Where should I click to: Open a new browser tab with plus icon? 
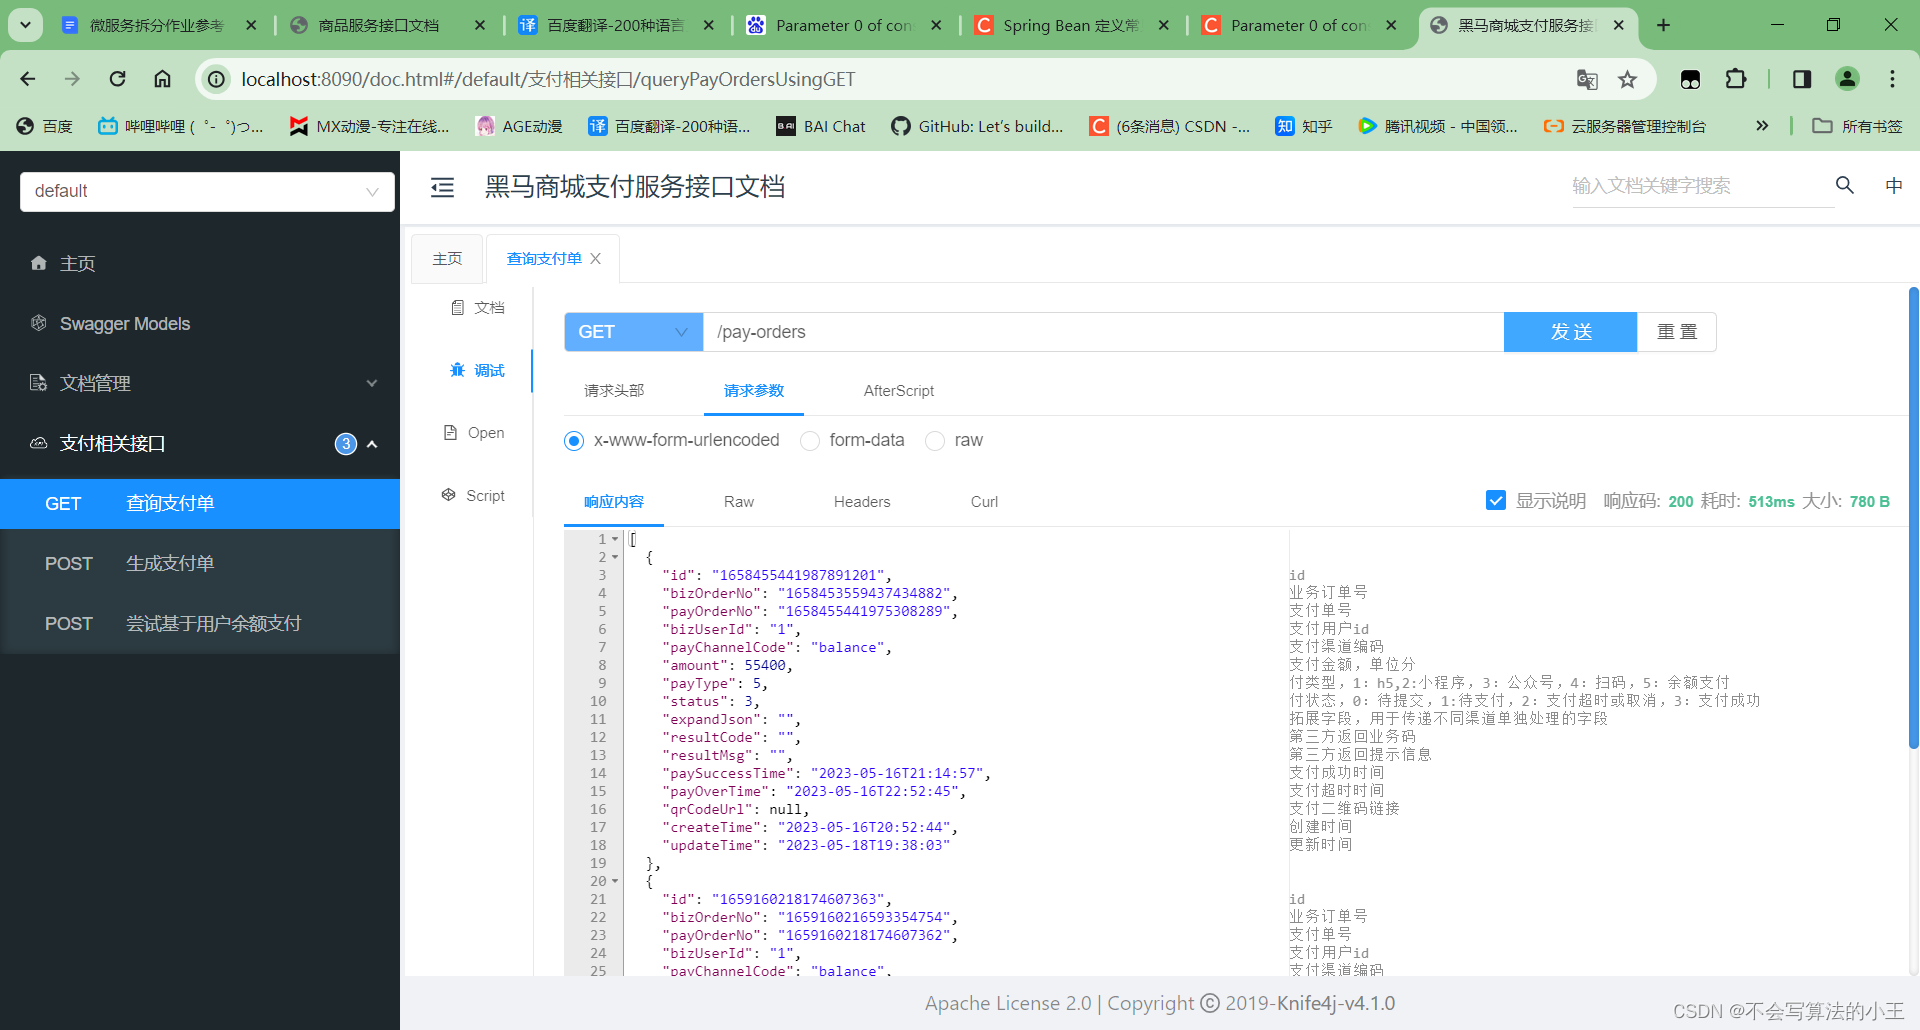coord(1663,25)
